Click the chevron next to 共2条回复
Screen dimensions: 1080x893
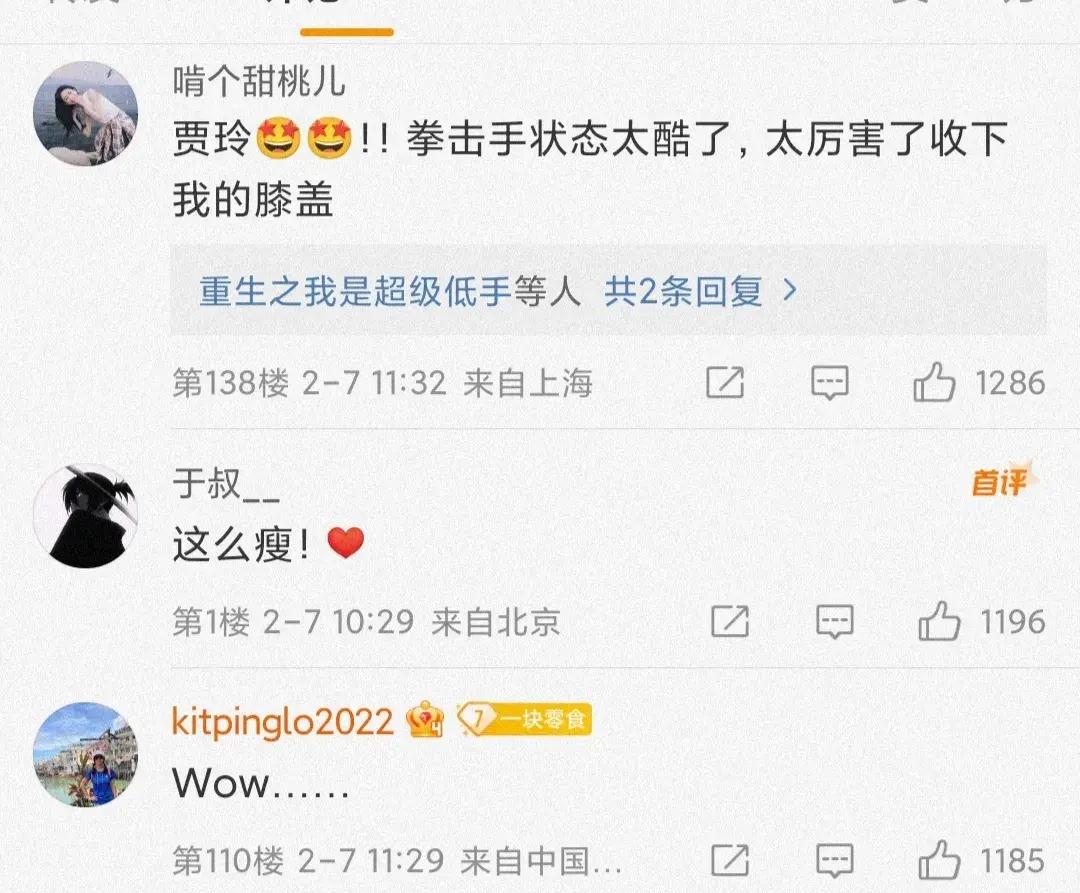coord(791,291)
